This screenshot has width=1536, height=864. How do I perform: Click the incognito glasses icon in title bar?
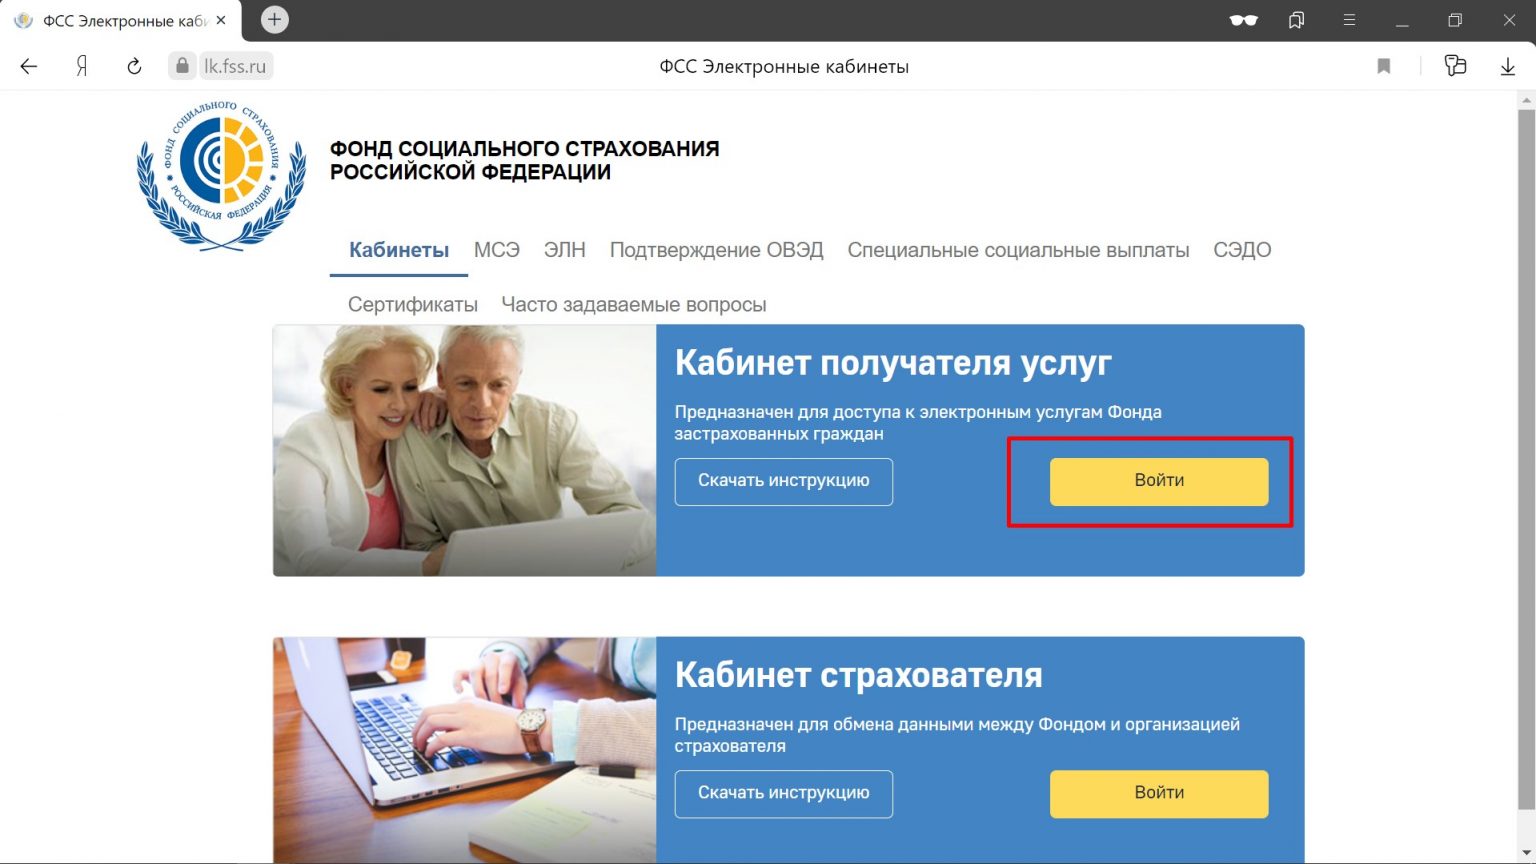coord(1243,20)
